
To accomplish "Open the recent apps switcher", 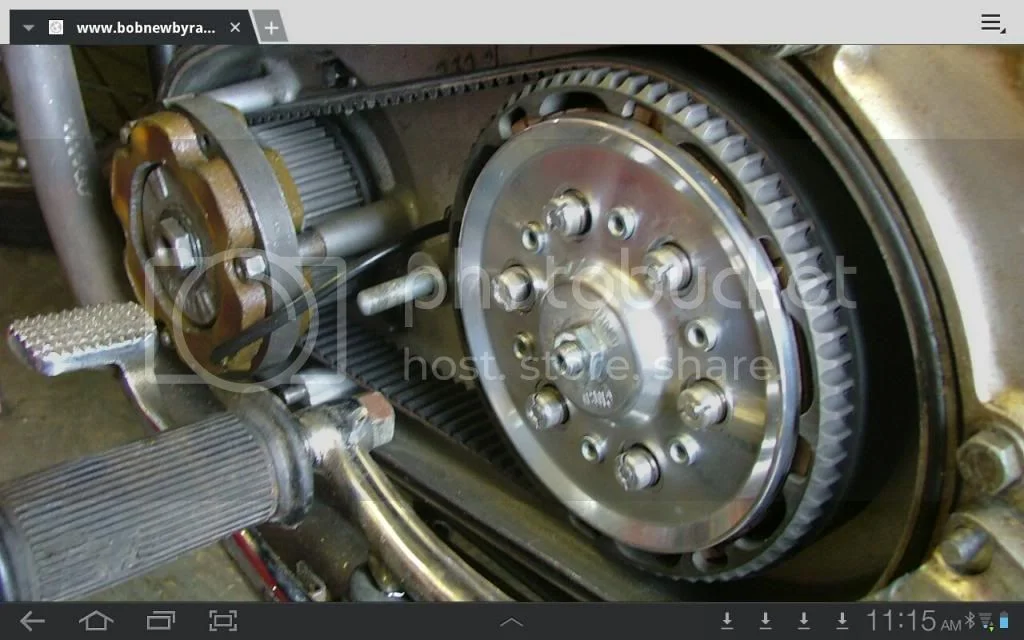I will point(160,621).
